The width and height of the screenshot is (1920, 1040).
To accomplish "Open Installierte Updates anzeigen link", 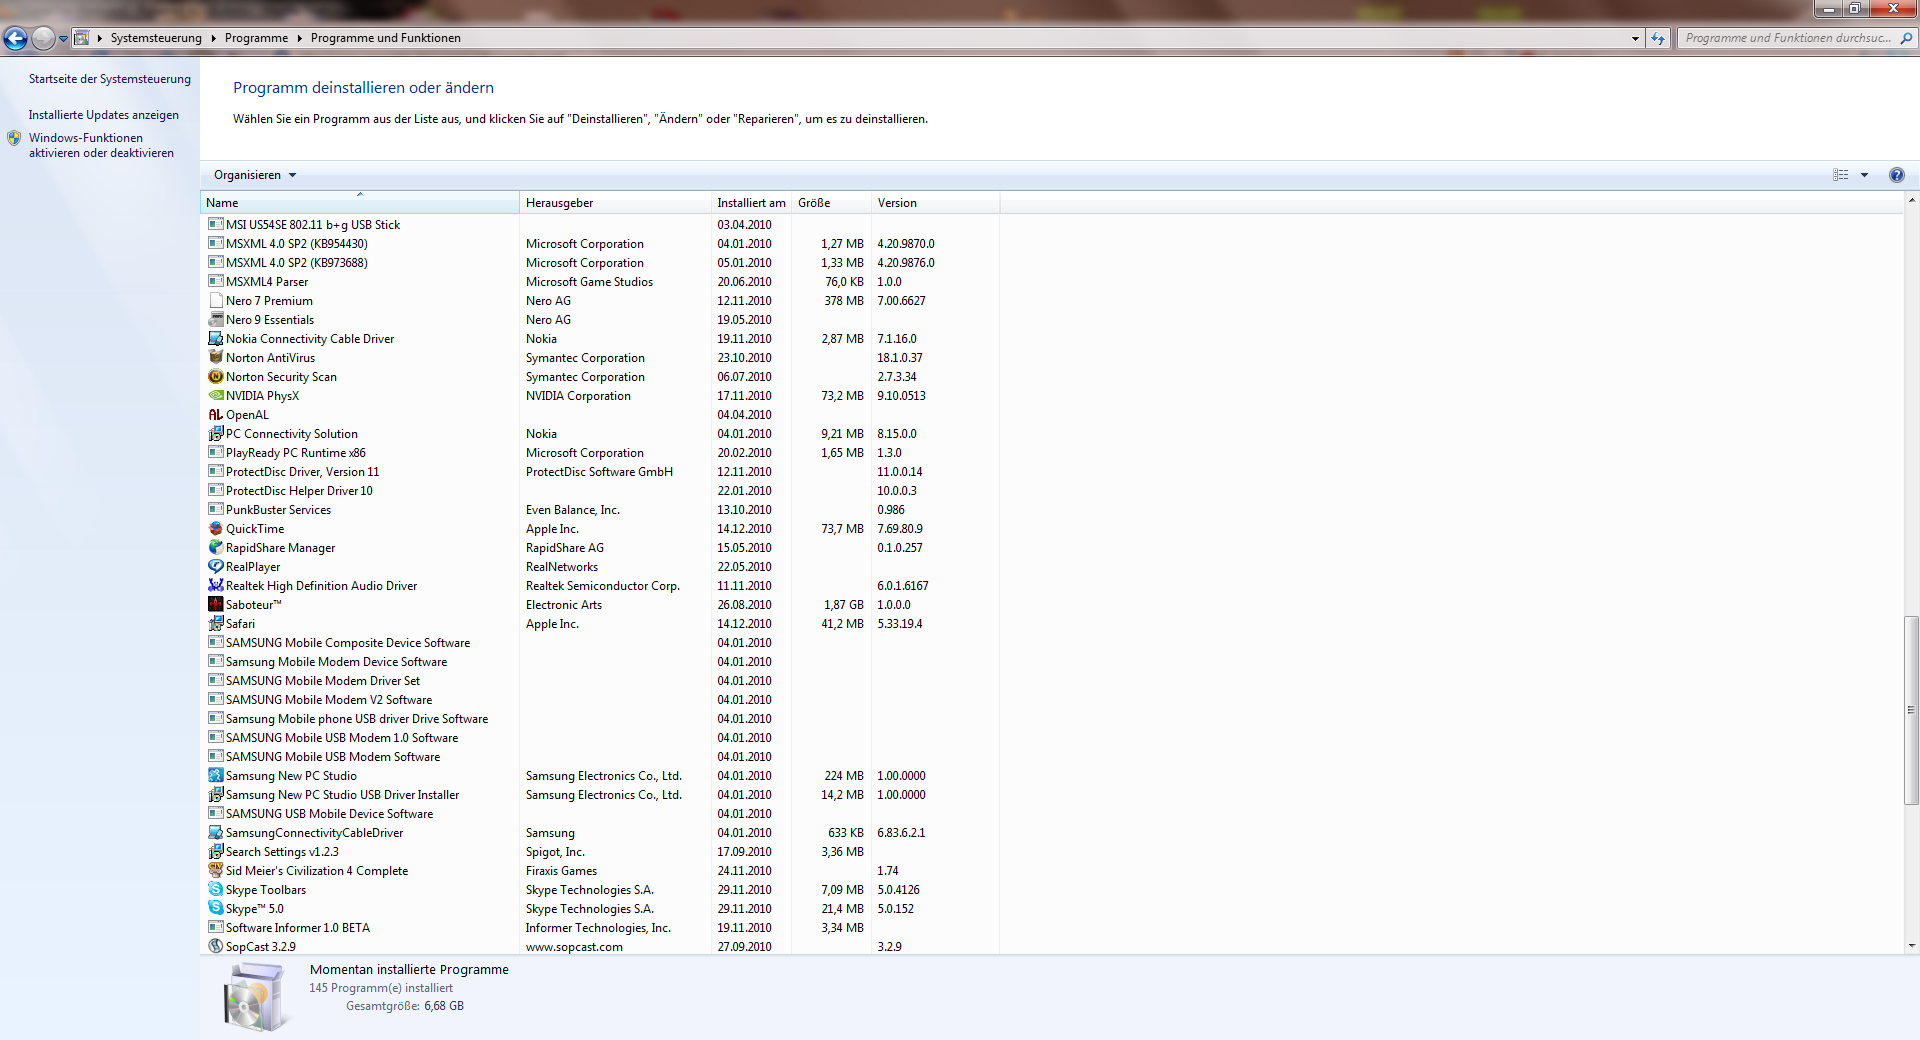I will pyautogui.click(x=104, y=115).
